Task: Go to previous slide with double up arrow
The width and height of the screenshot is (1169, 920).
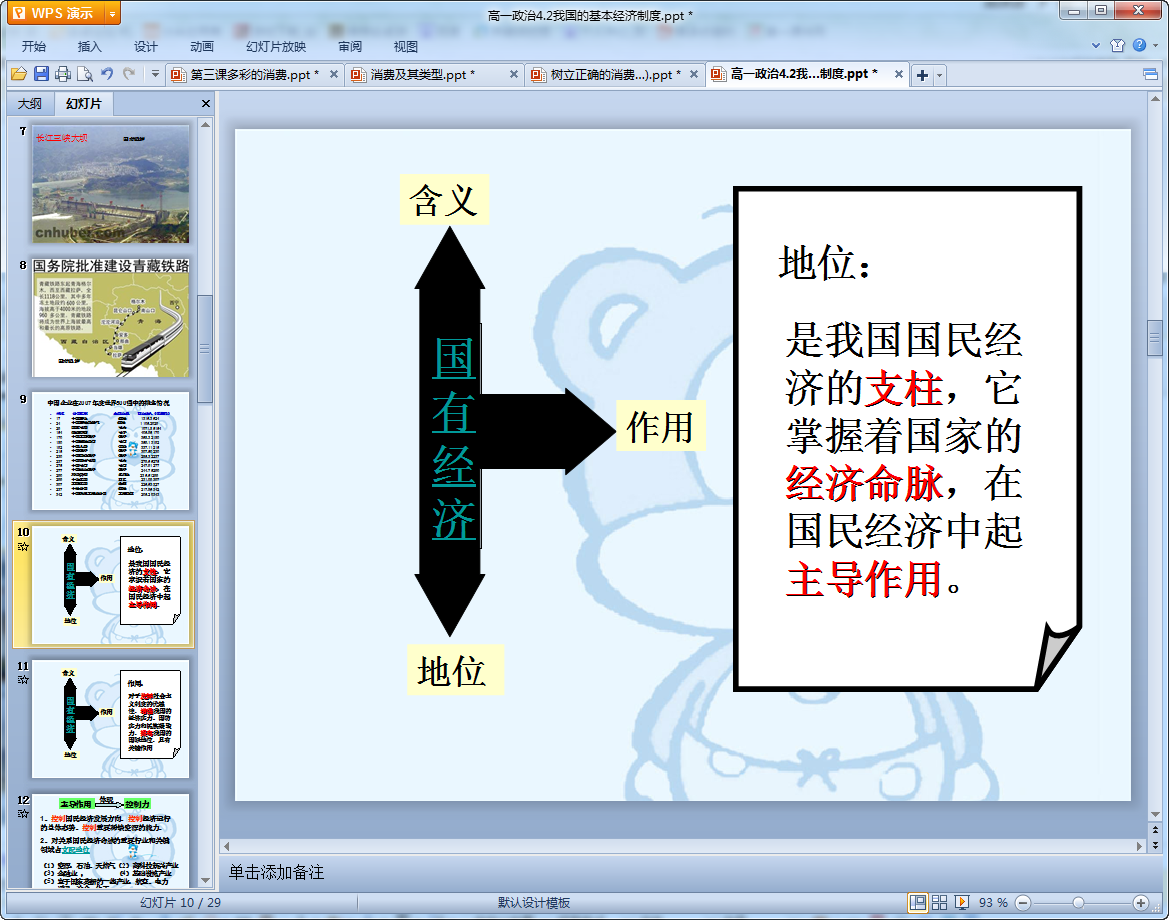Action: tap(1156, 829)
